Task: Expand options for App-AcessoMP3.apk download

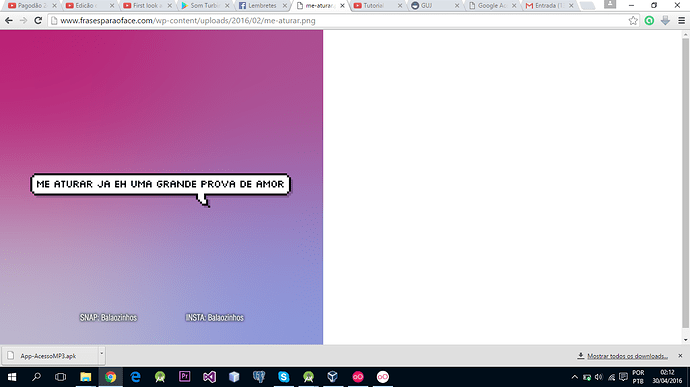Action: [102, 355]
